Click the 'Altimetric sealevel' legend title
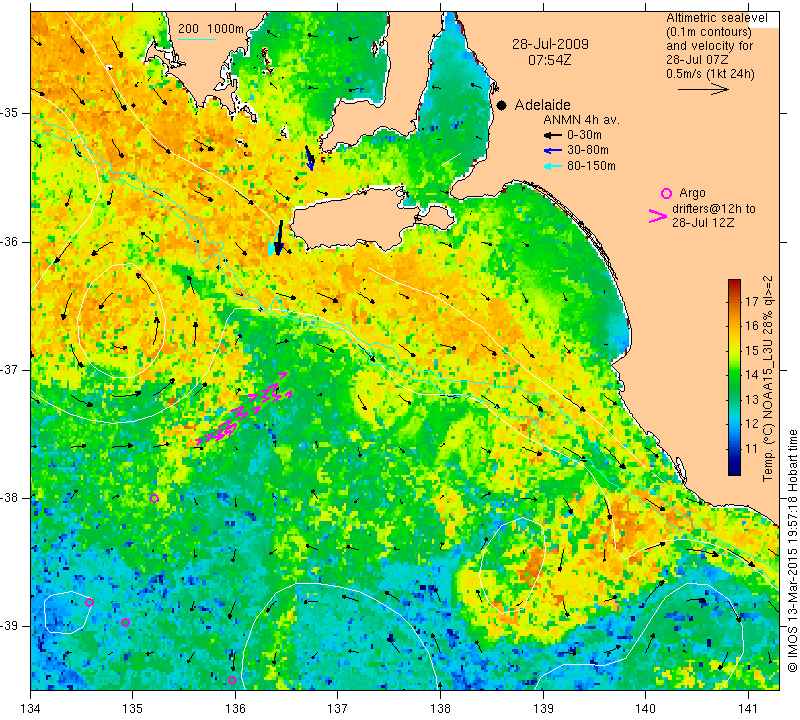Viewport: 800px width, 720px height. (x=717, y=18)
